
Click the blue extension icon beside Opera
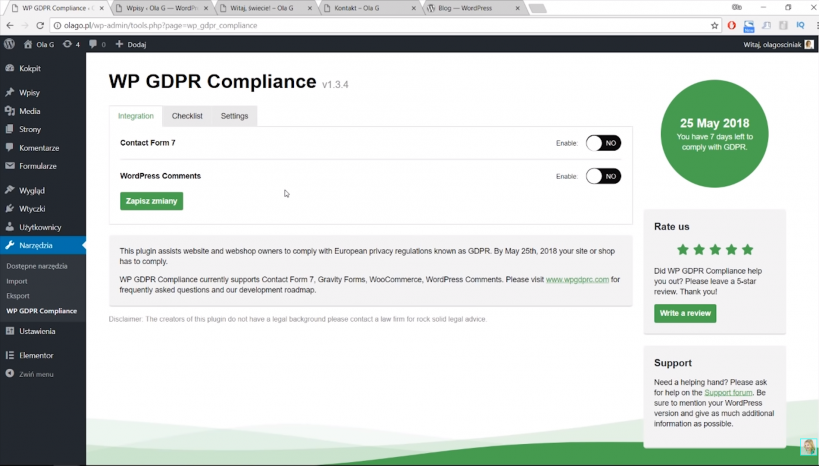[x=749, y=25]
